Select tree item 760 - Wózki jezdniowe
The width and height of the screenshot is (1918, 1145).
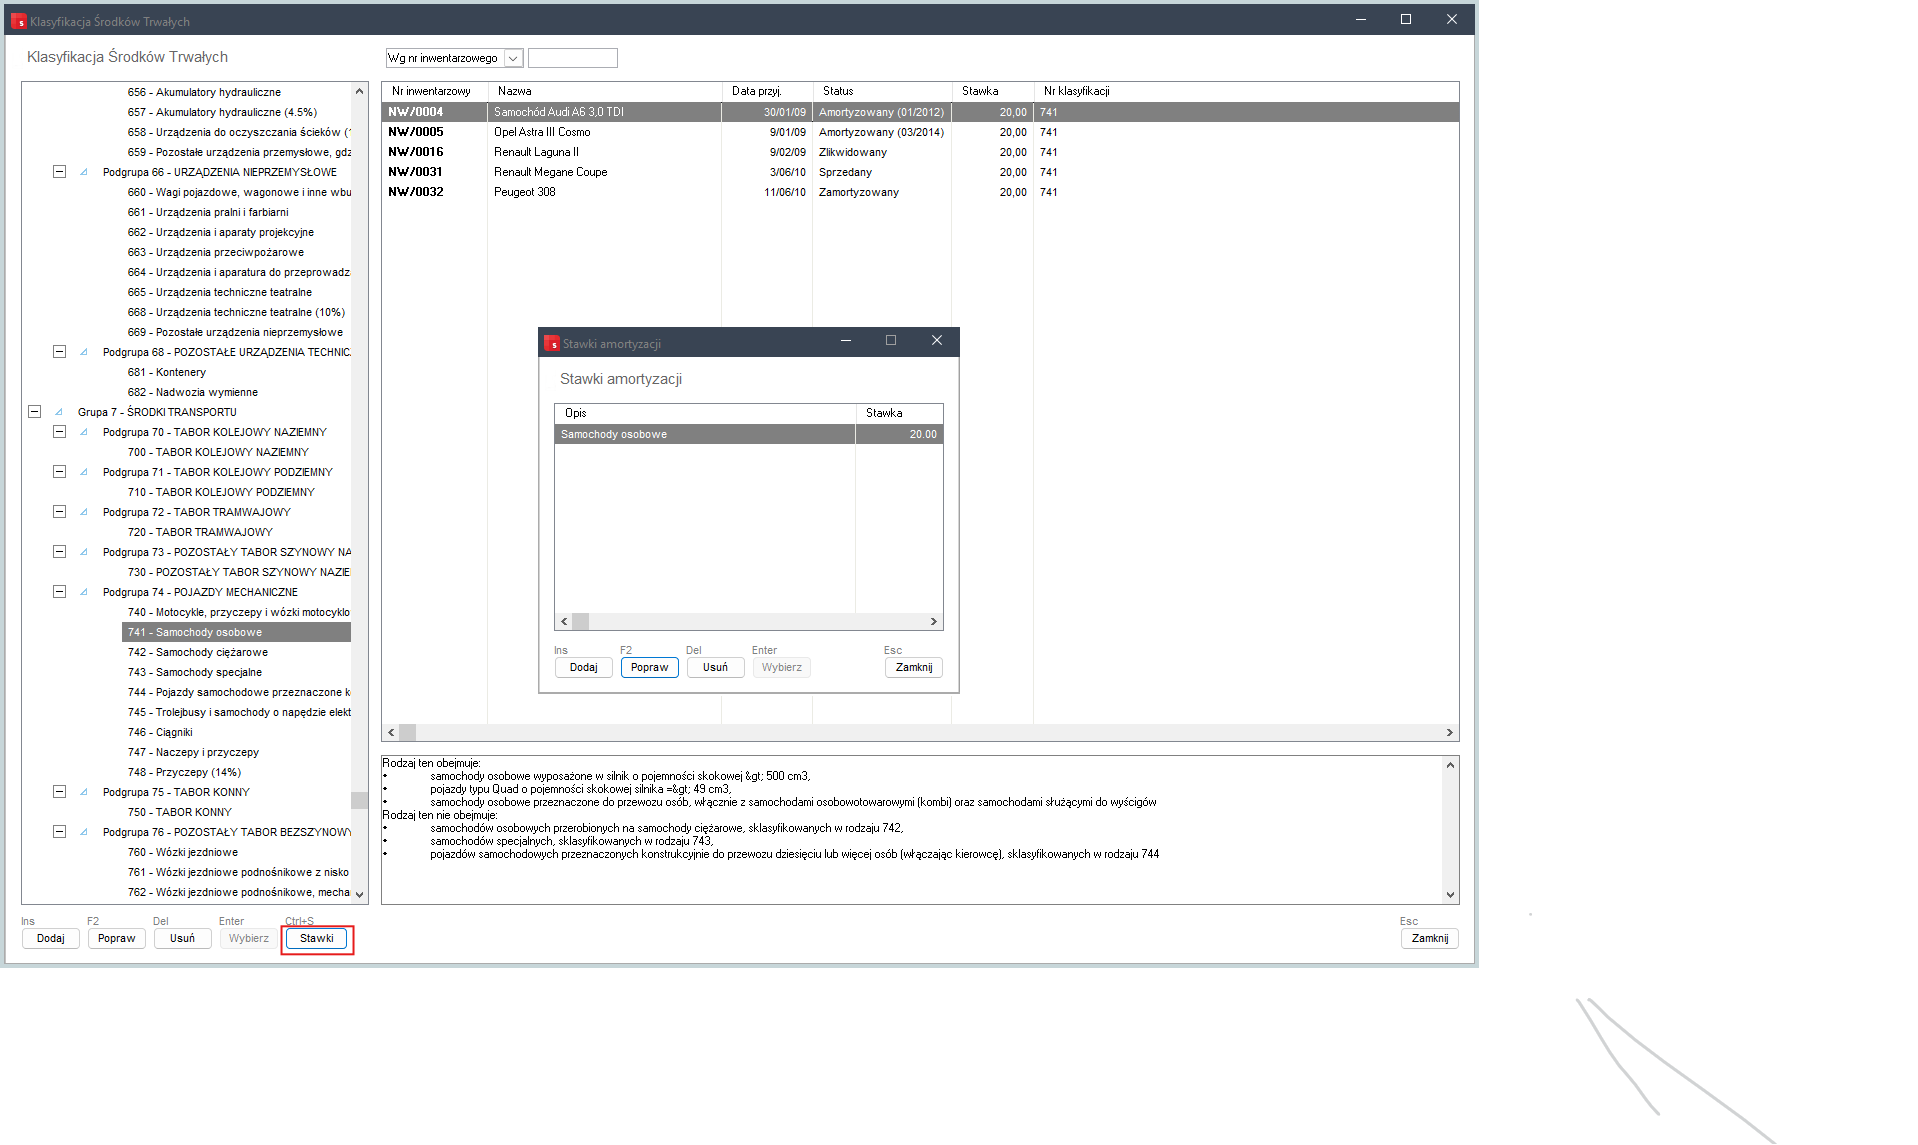183,852
